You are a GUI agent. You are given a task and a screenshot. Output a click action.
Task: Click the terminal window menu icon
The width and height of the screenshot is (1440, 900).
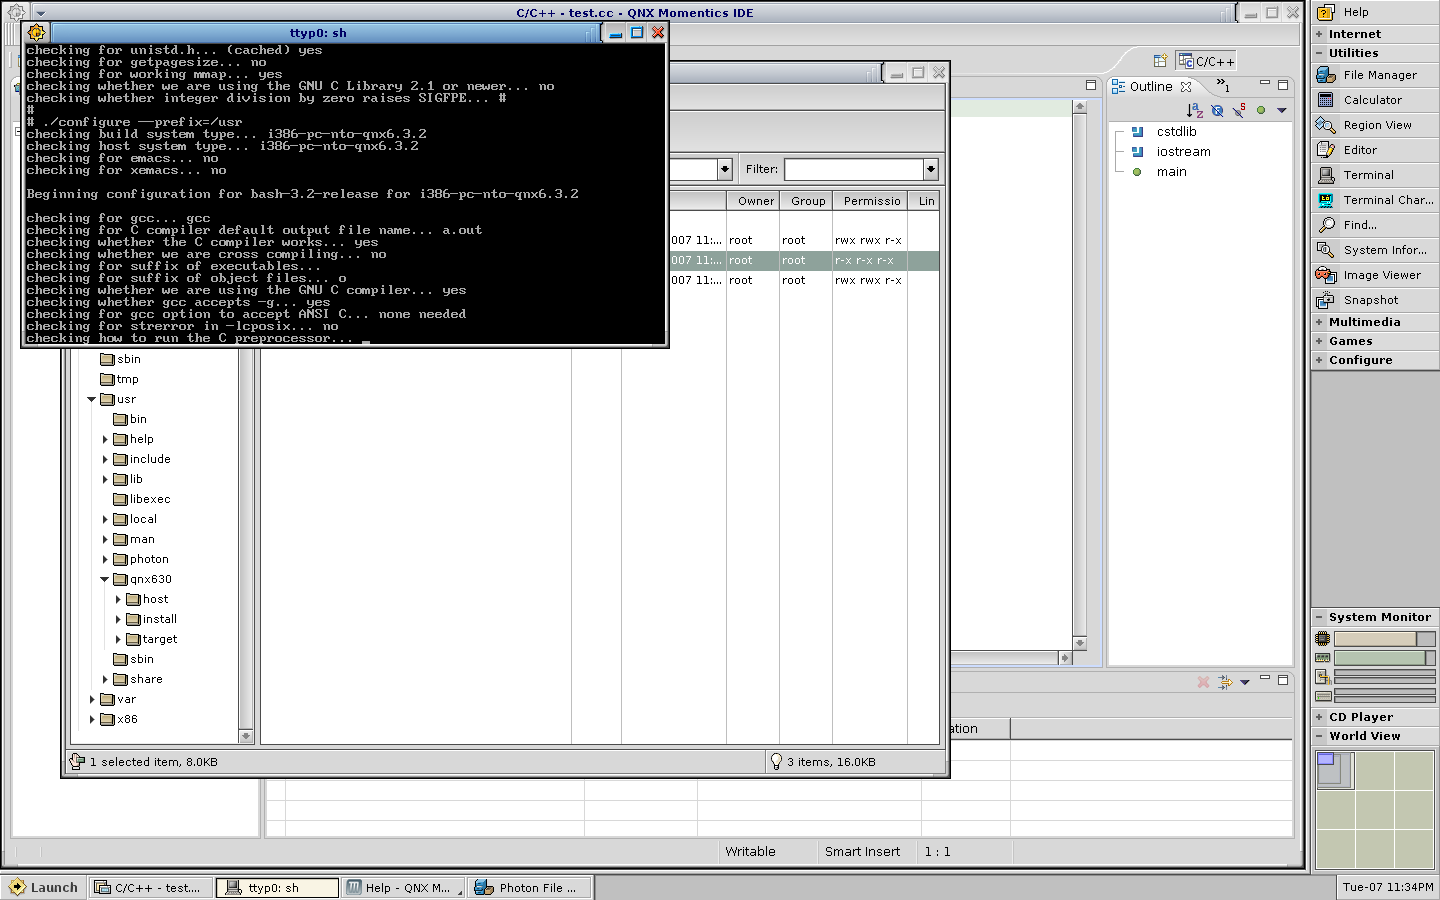tap(37, 33)
